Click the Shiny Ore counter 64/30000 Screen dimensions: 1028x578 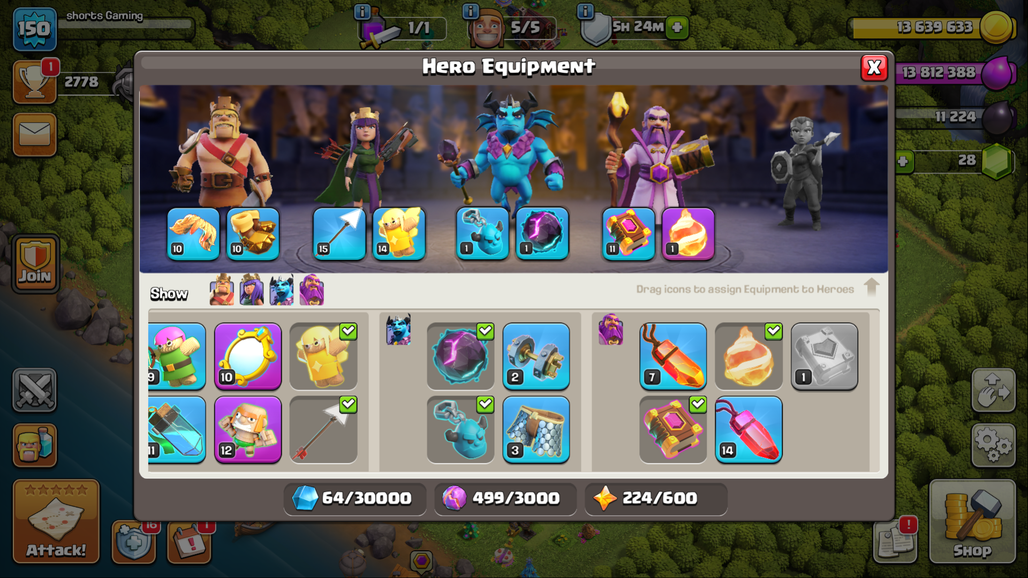tap(355, 499)
